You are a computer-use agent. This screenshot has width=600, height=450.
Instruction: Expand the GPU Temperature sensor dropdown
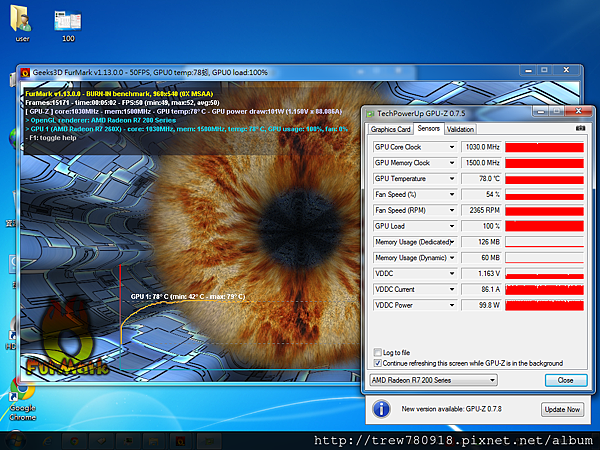pos(452,179)
